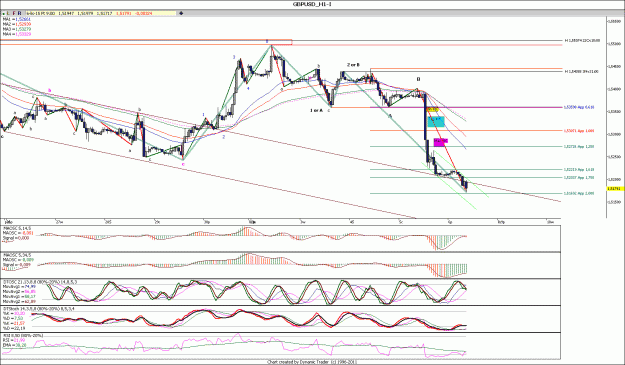Click the DTOSC 21,13,8,8 indicator title
The image size is (625, 365).
point(40,282)
